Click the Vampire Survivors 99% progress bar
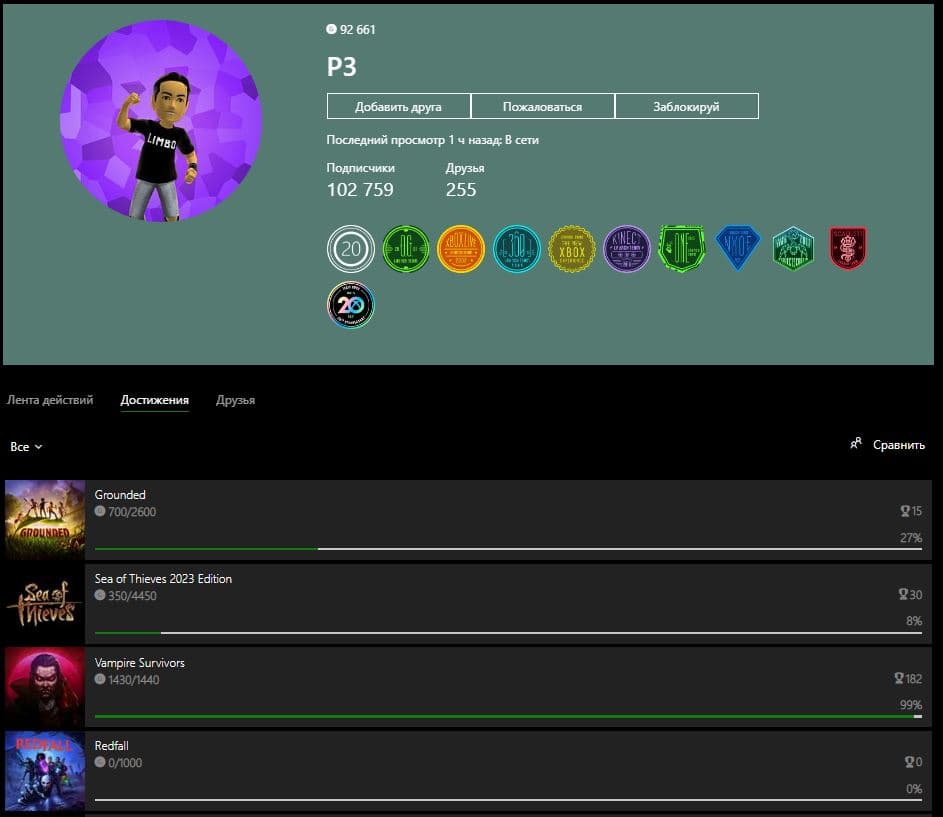Image resolution: width=943 pixels, height=817 pixels. (x=508, y=717)
